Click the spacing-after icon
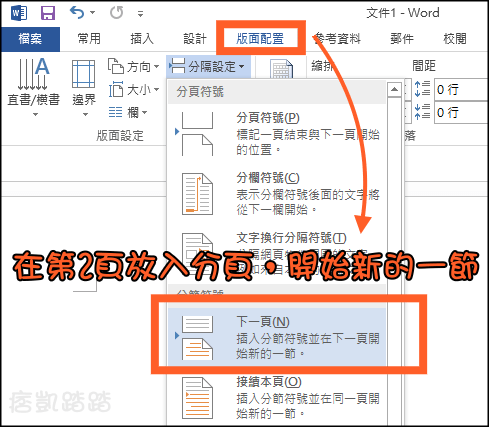This screenshot has width=489, height=427. [x=422, y=112]
